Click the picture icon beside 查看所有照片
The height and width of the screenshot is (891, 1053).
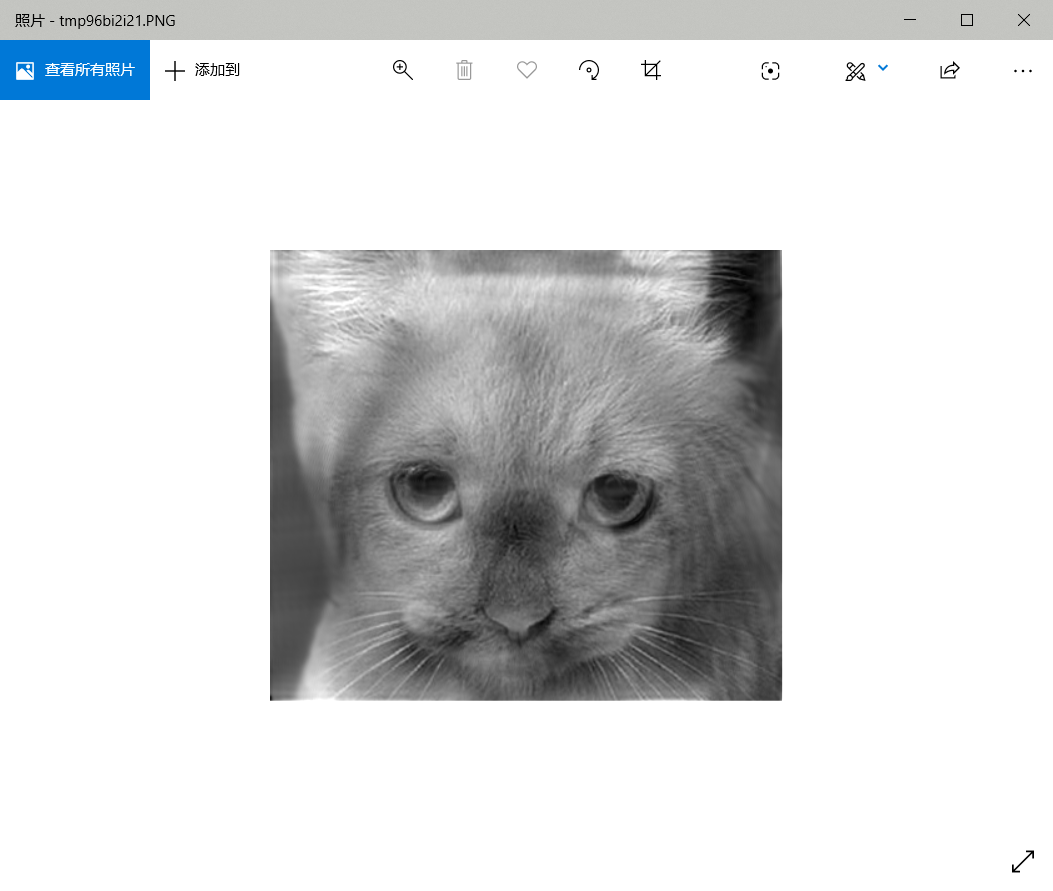click(x=25, y=70)
